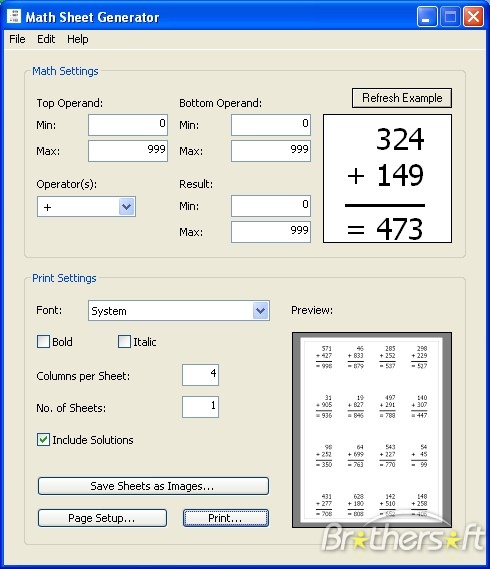The height and width of the screenshot is (569, 490).
Task: Expand the Operator(s) dropdown
Action: pyautogui.click(x=127, y=207)
